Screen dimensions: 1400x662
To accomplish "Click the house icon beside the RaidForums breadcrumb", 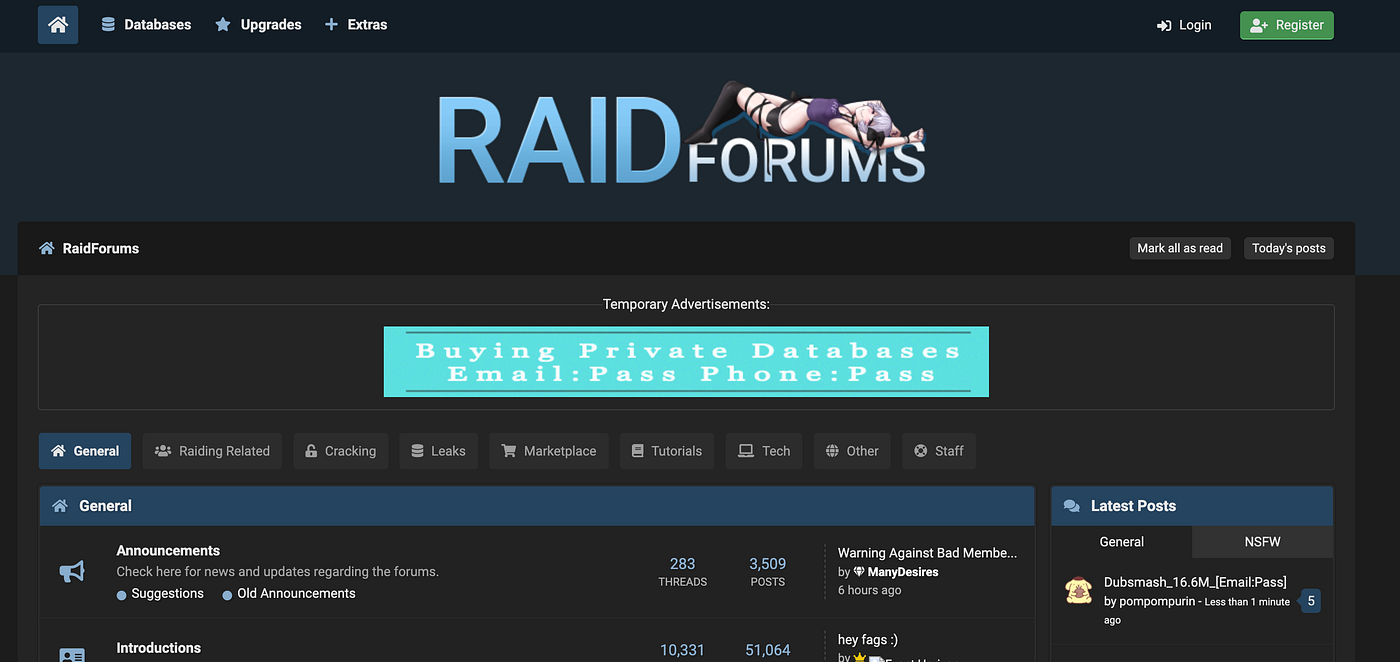I will [47, 248].
